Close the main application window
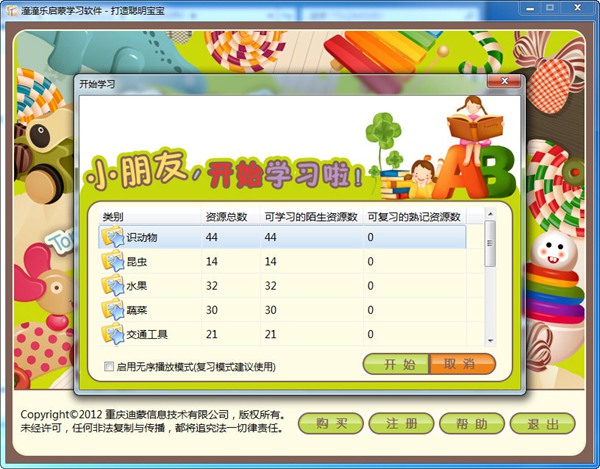This screenshot has height=469, width=600. click(x=577, y=8)
